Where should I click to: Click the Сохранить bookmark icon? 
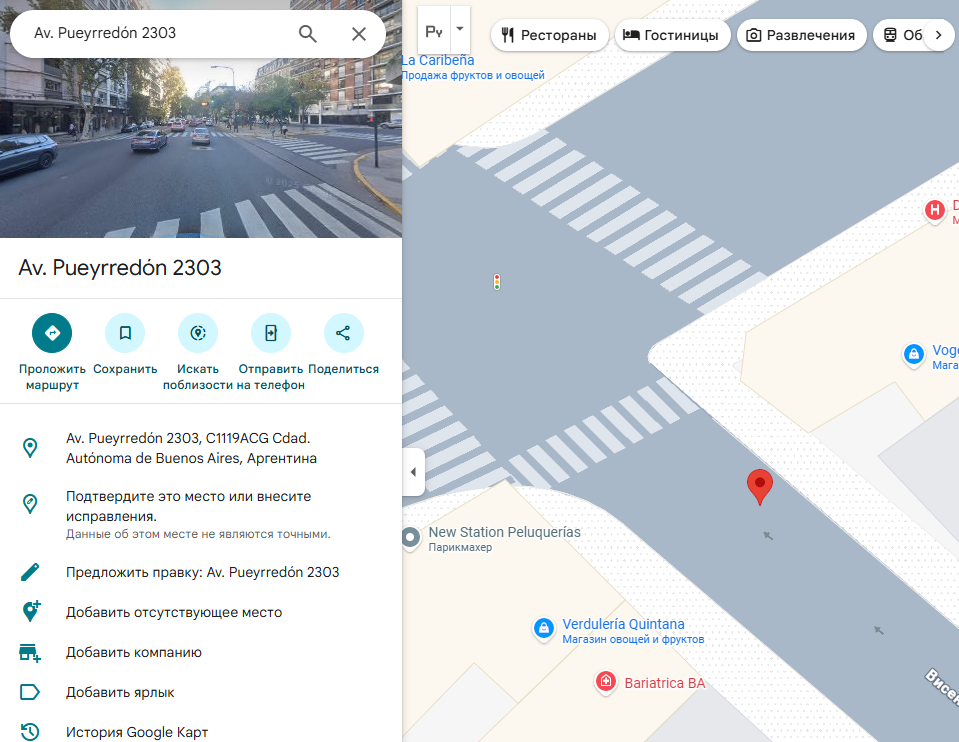[x=125, y=333]
